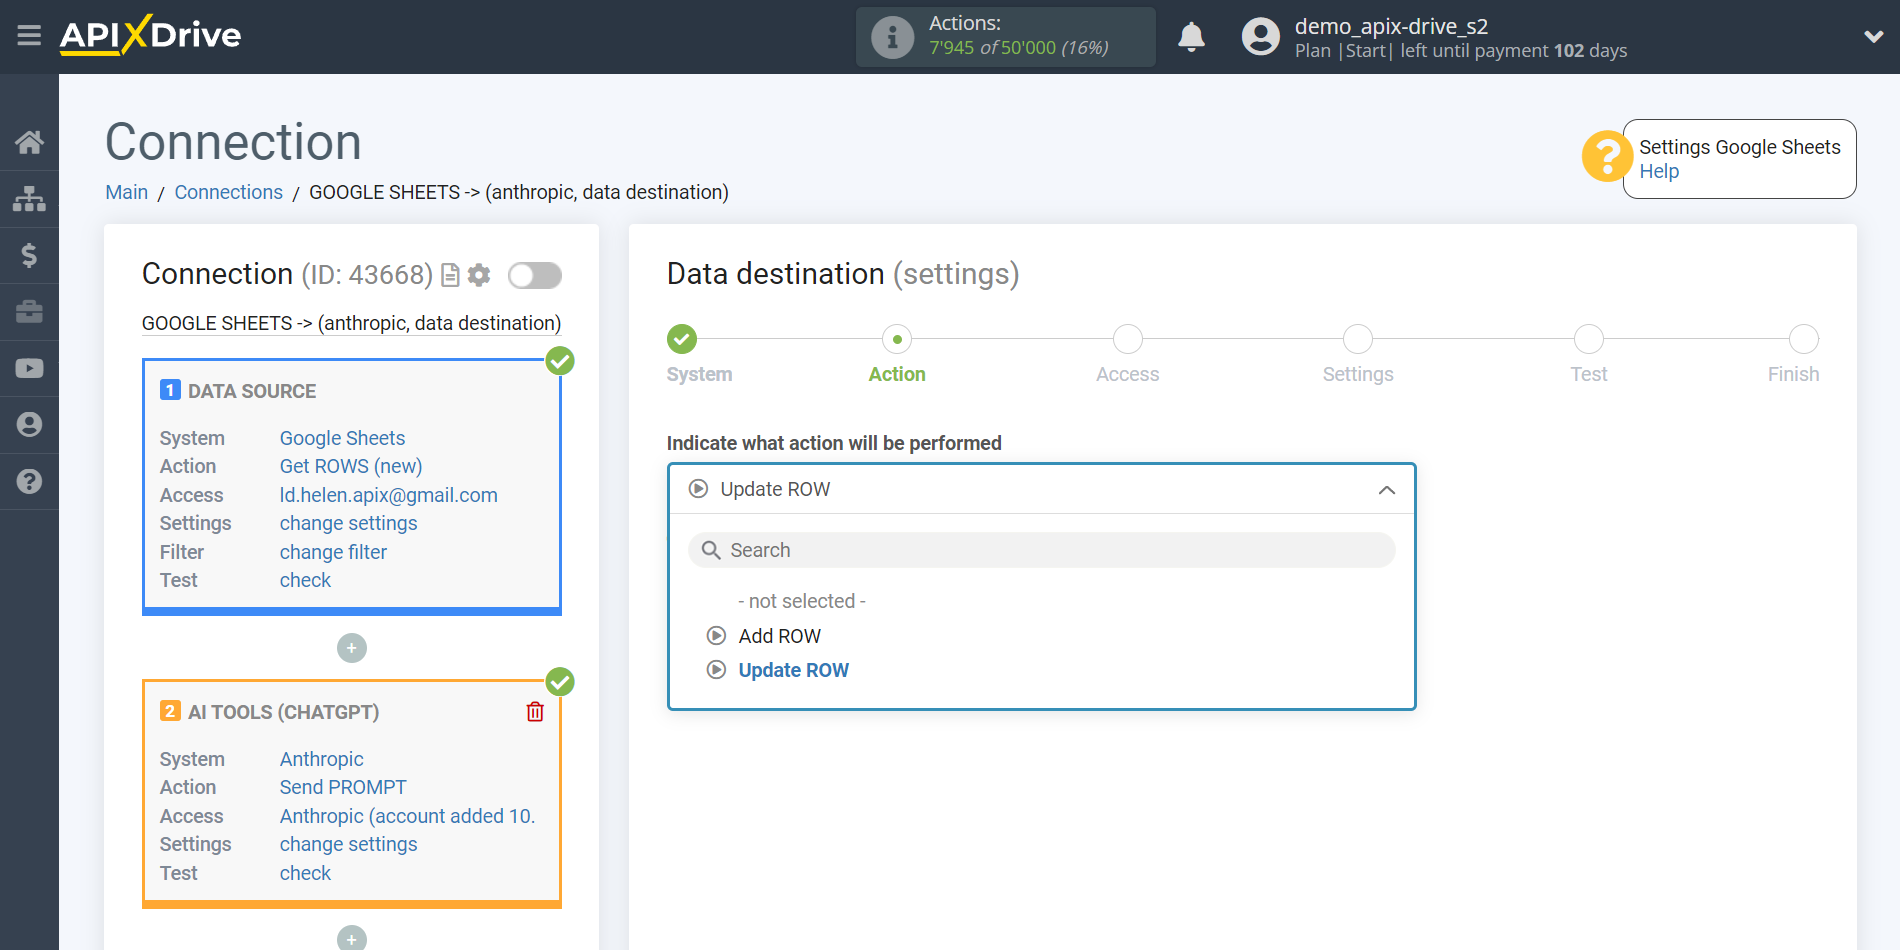
Task: Click the Data Source block header
Action: tap(252, 391)
